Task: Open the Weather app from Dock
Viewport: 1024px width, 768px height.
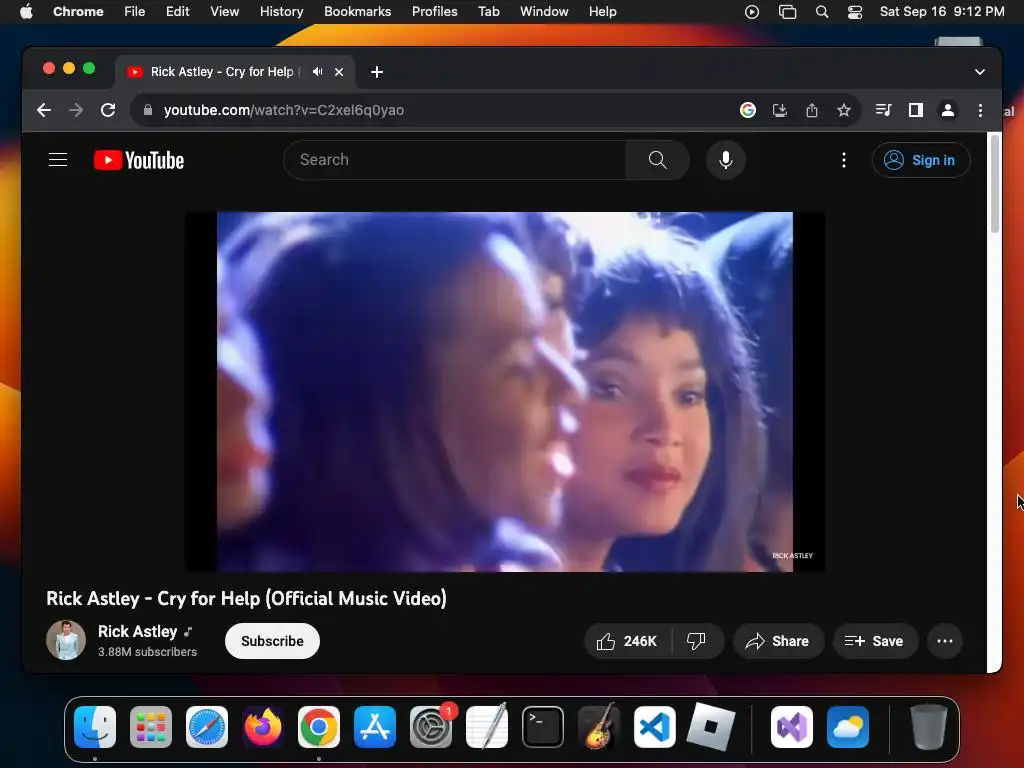Action: (848, 727)
